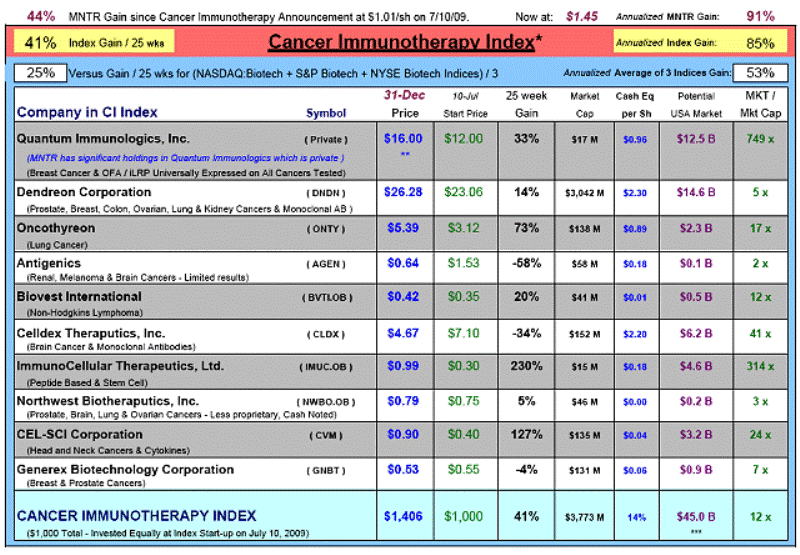Screen dimensions: 800x555
Task: Click the 25 week Gain header
Action: tap(526, 105)
